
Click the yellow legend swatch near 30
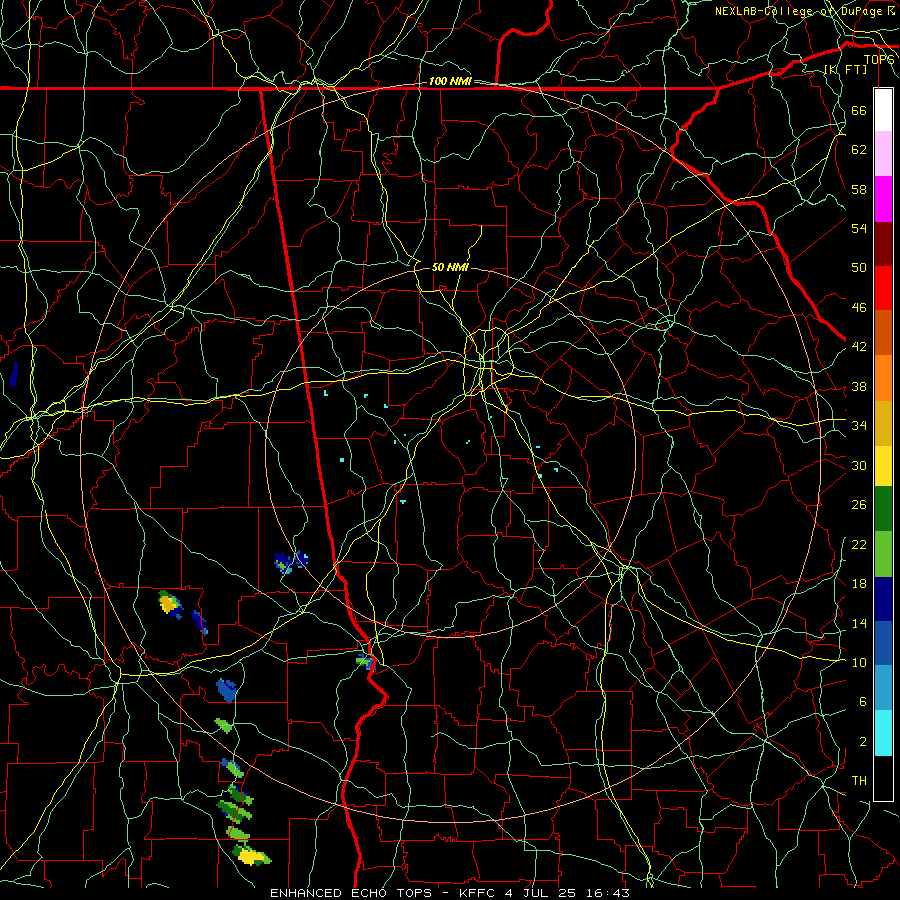point(883,465)
